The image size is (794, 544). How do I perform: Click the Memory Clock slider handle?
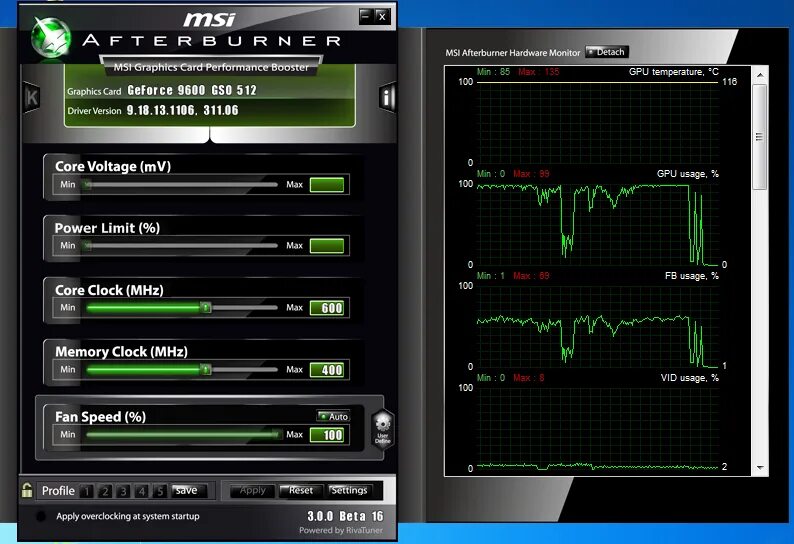(x=205, y=369)
